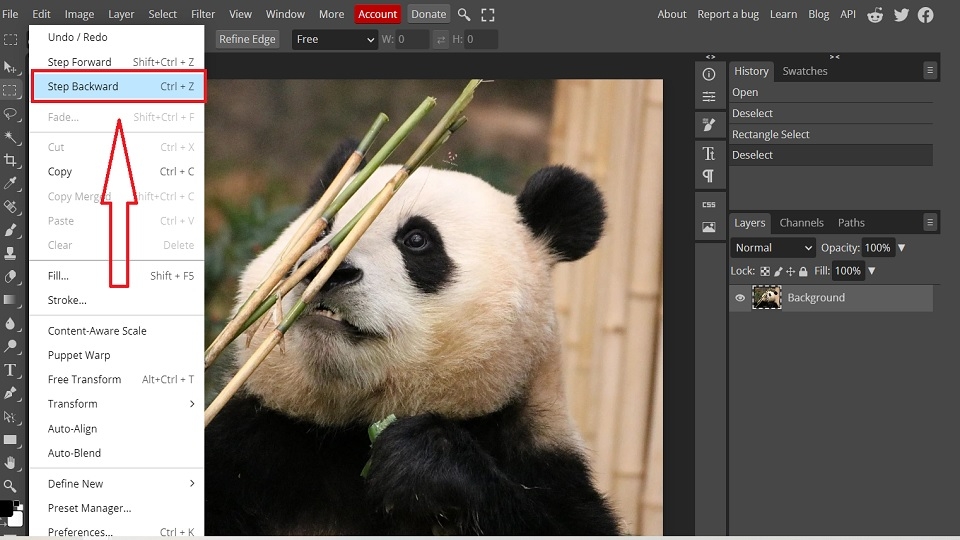Select the Eyedropper tool
Image resolution: width=960 pixels, height=540 pixels.
(x=10, y=183)
